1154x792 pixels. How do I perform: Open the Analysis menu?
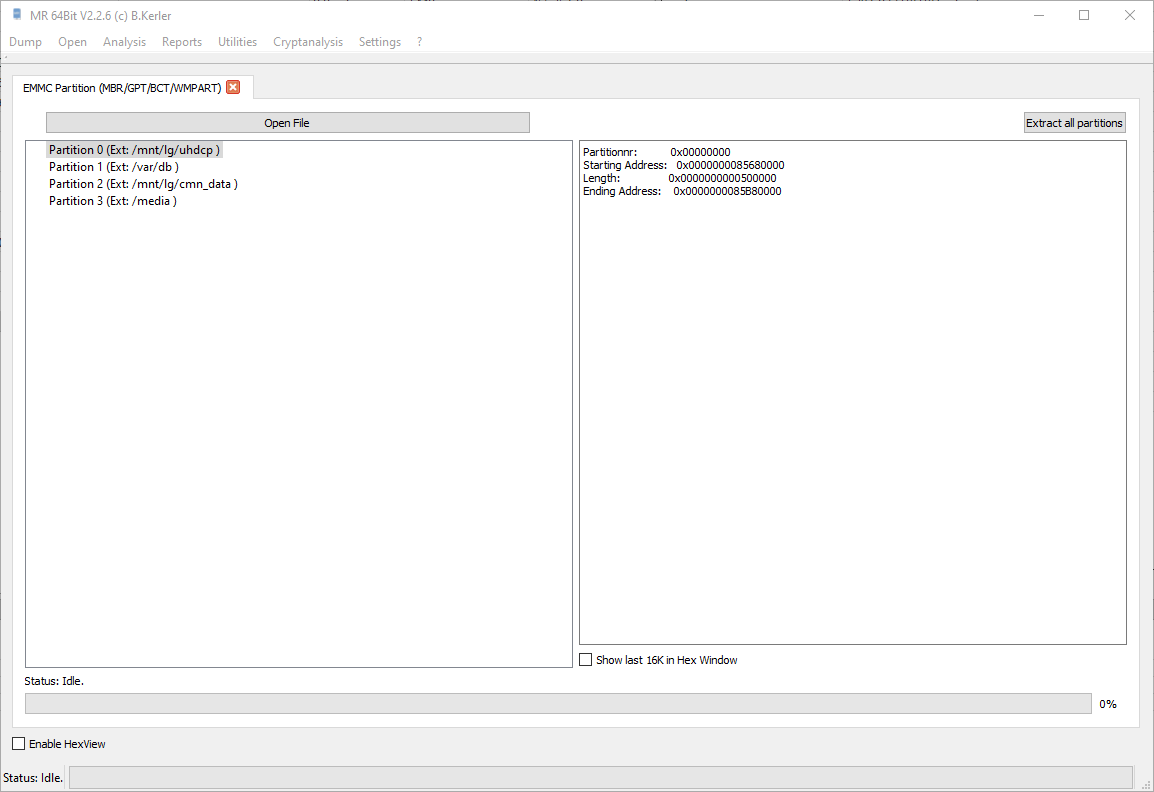click(x=124, y=42)
